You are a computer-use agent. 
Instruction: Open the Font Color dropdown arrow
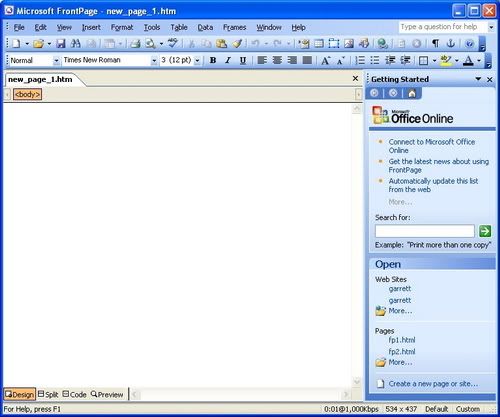point(479,60)
